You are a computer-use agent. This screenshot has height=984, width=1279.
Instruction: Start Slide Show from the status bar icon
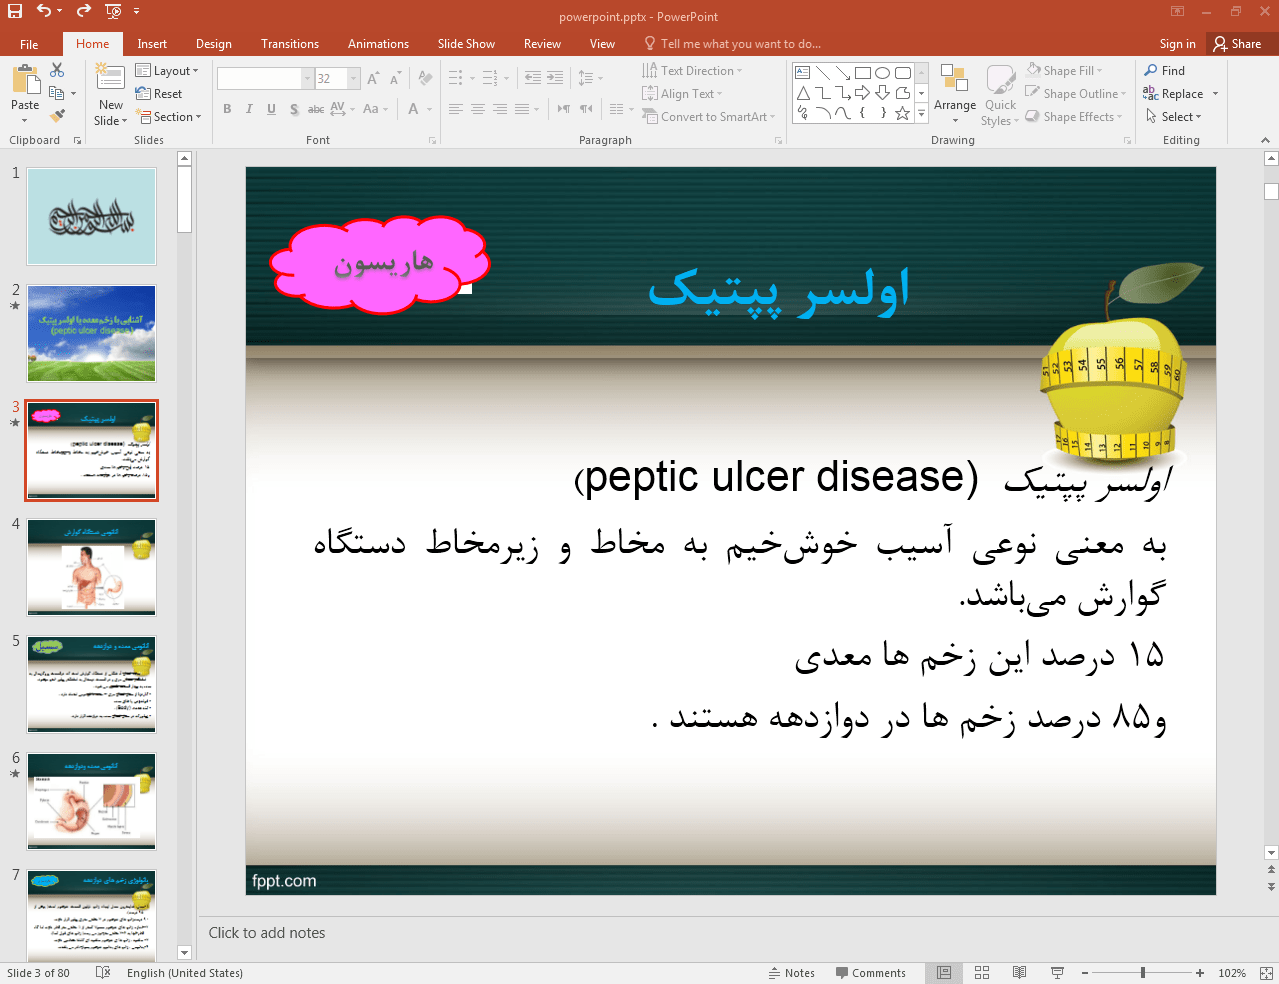(x=1057, y=973)
